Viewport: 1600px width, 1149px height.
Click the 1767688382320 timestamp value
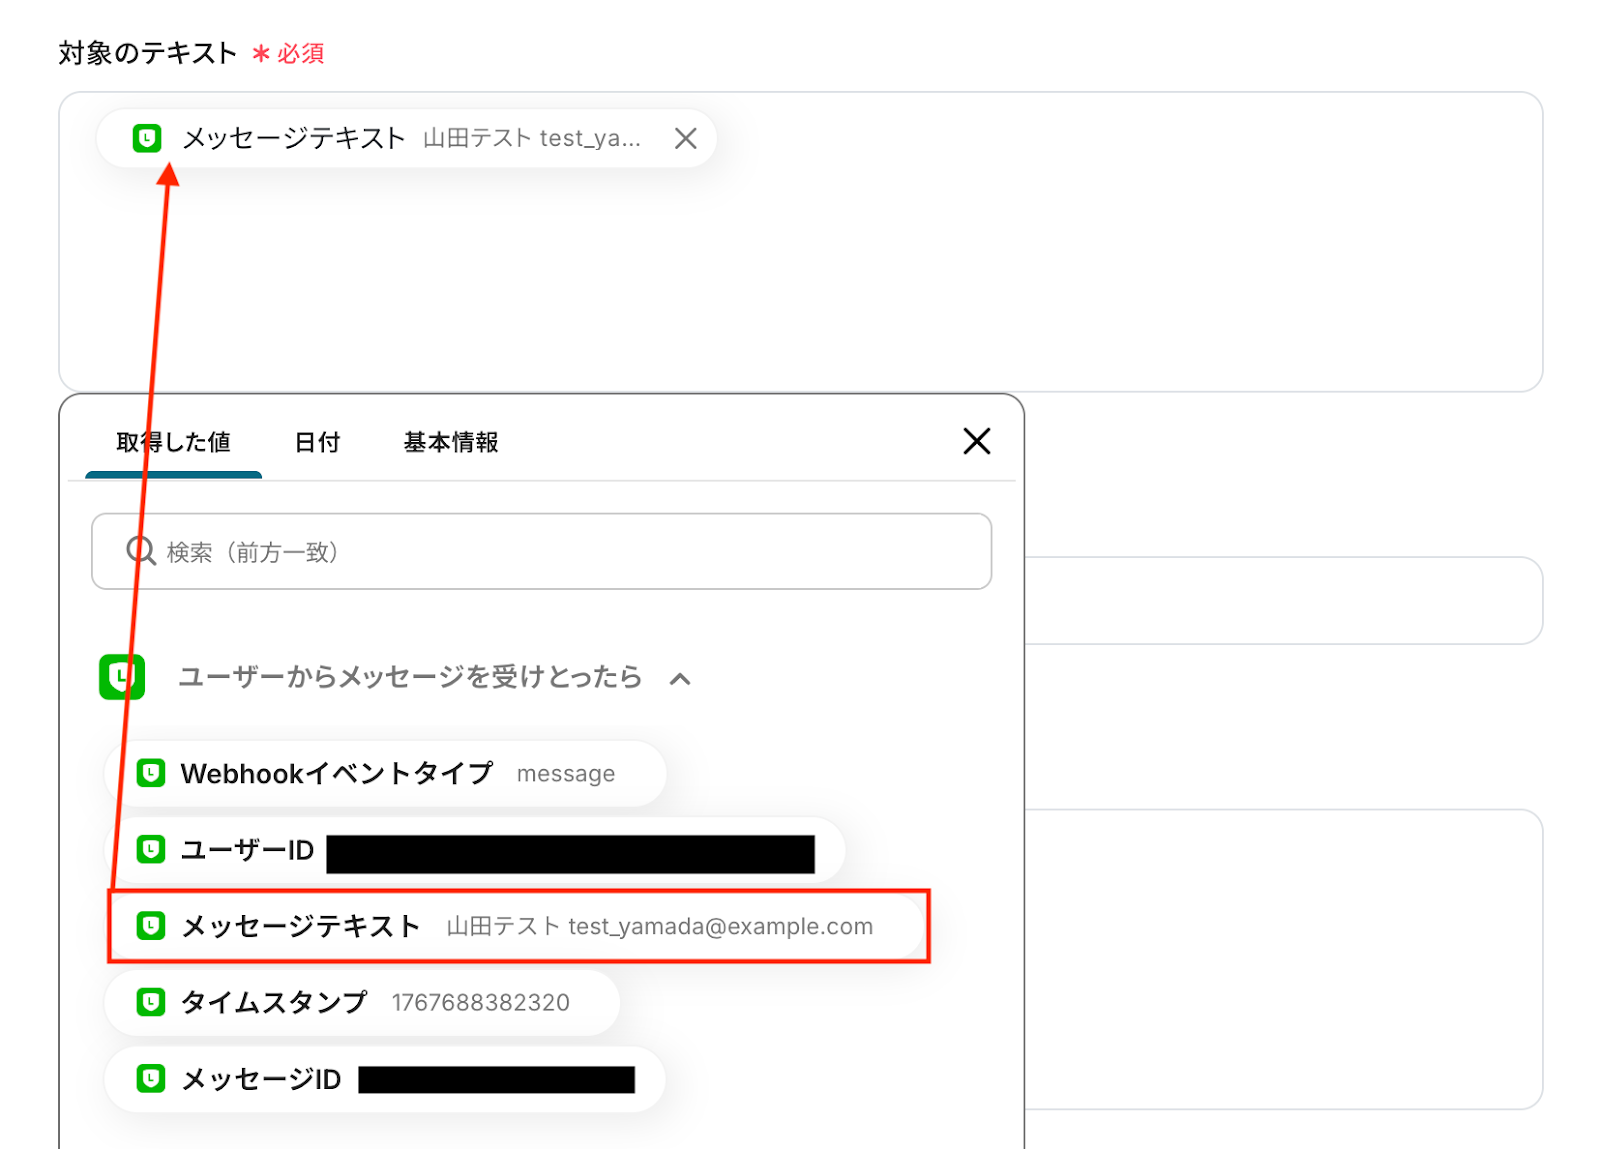(481, 1003)
